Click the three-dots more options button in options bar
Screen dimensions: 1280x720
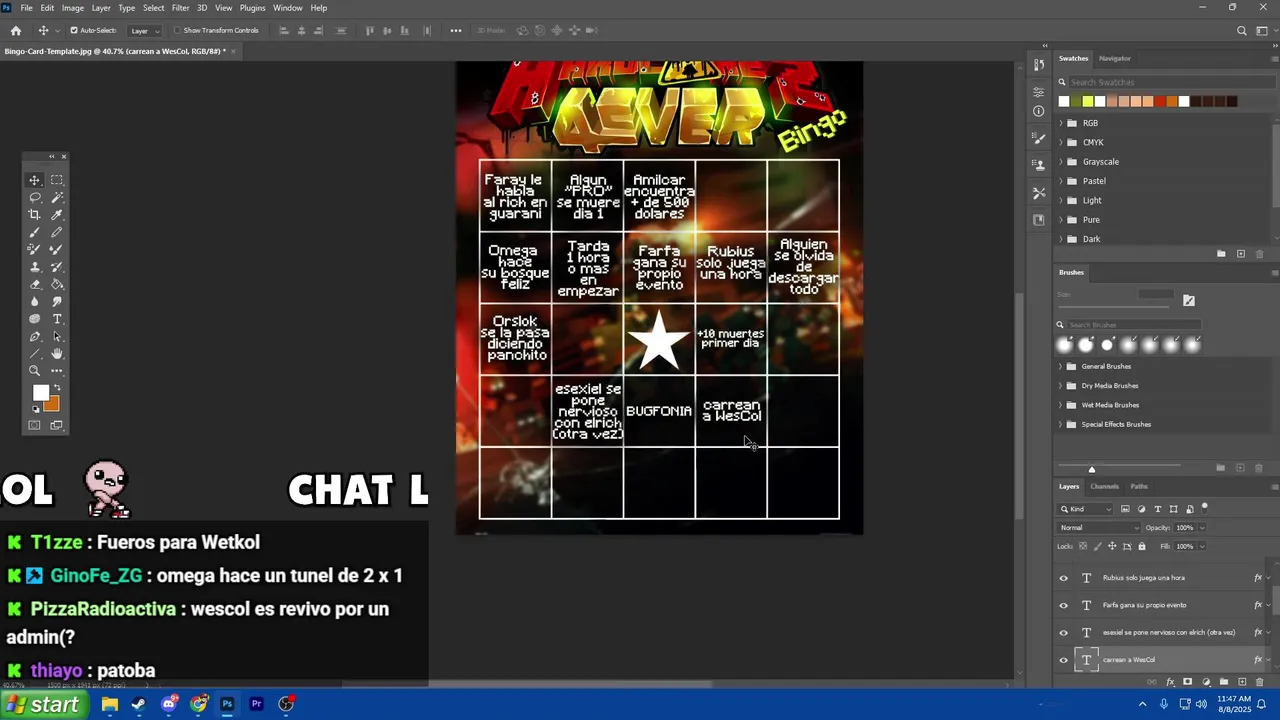coord(456,31)
